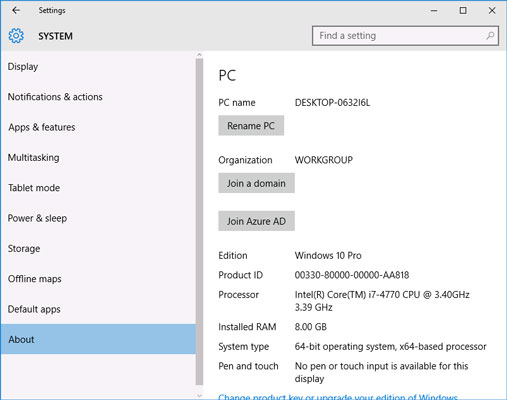The height and width of the screenshot is (400, 507).
Task: Click Join Azure AD button
Action: click(256, 221)
